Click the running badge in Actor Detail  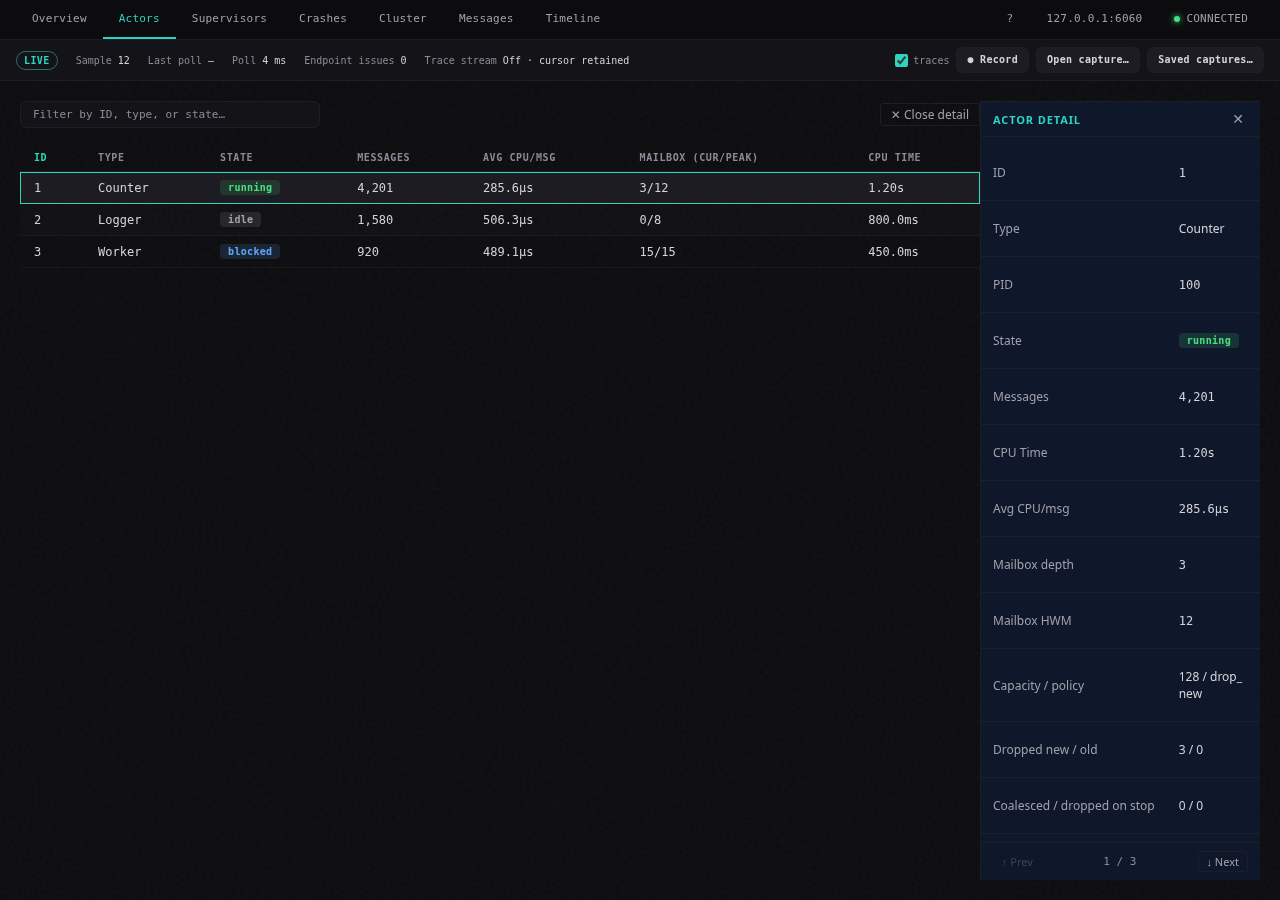(1208, 341)
